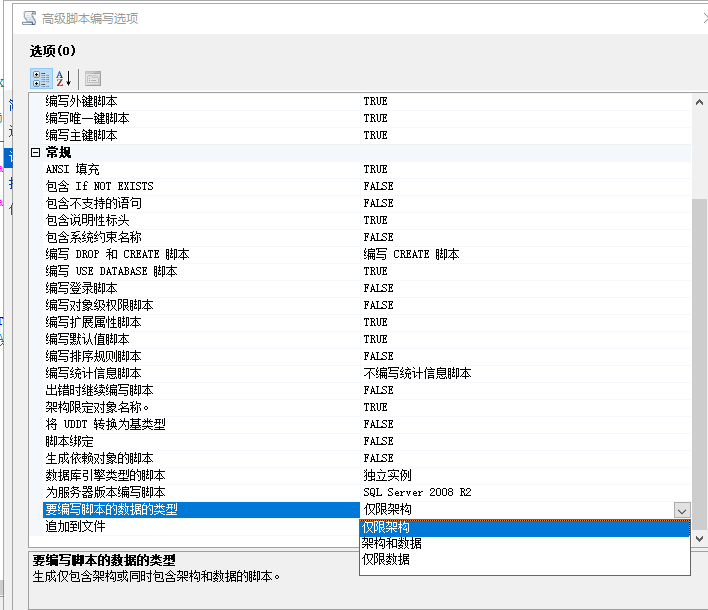Click the 仅限架构 combo box value field
The image size is (708, 610).
[517, 510]
